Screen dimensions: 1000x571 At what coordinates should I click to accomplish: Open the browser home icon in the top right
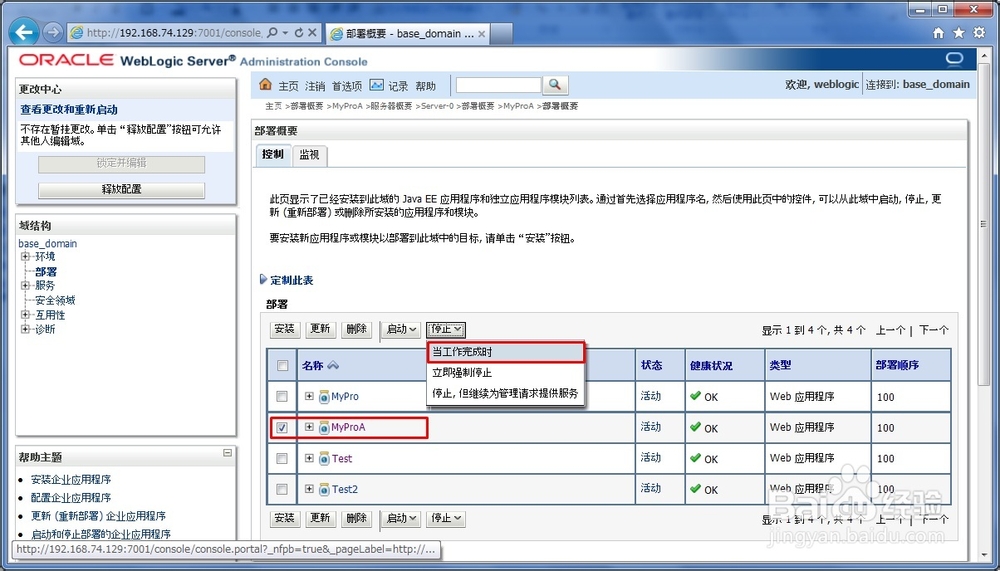point(938,33)
